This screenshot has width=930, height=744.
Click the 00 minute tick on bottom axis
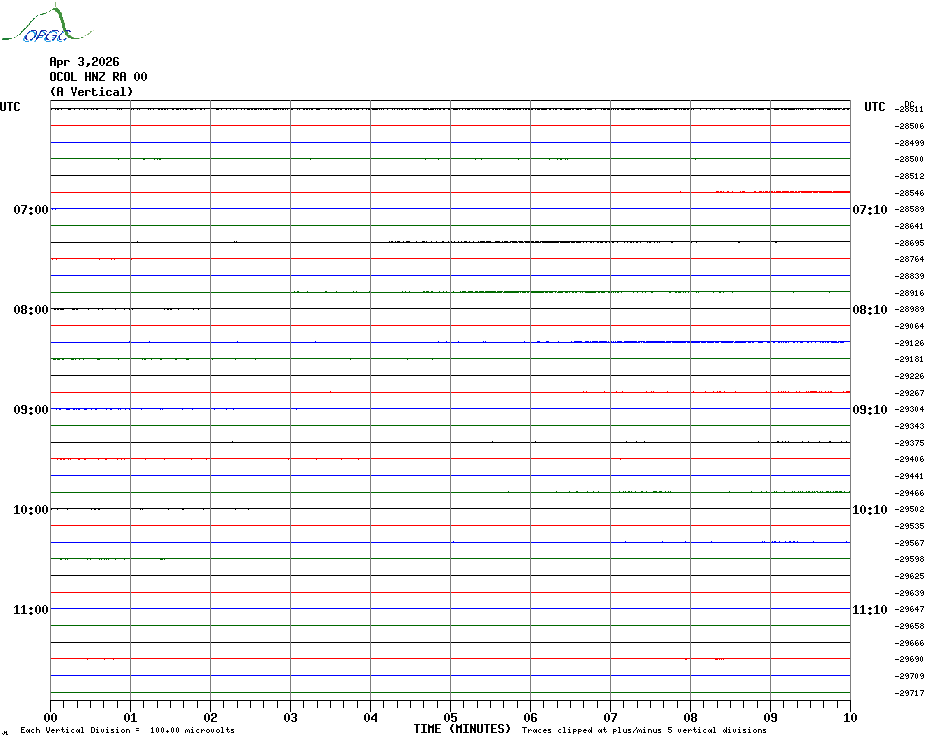tap(51, 717)
